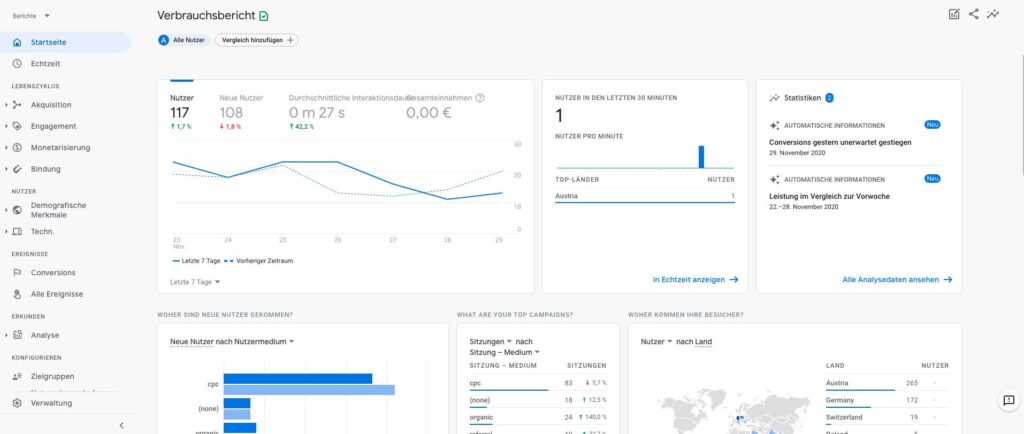This screenshot has height=434, width=1024.
Task: Open Neue Nutzer nach Nutzermedium dropdown
Action: point(232,341)
